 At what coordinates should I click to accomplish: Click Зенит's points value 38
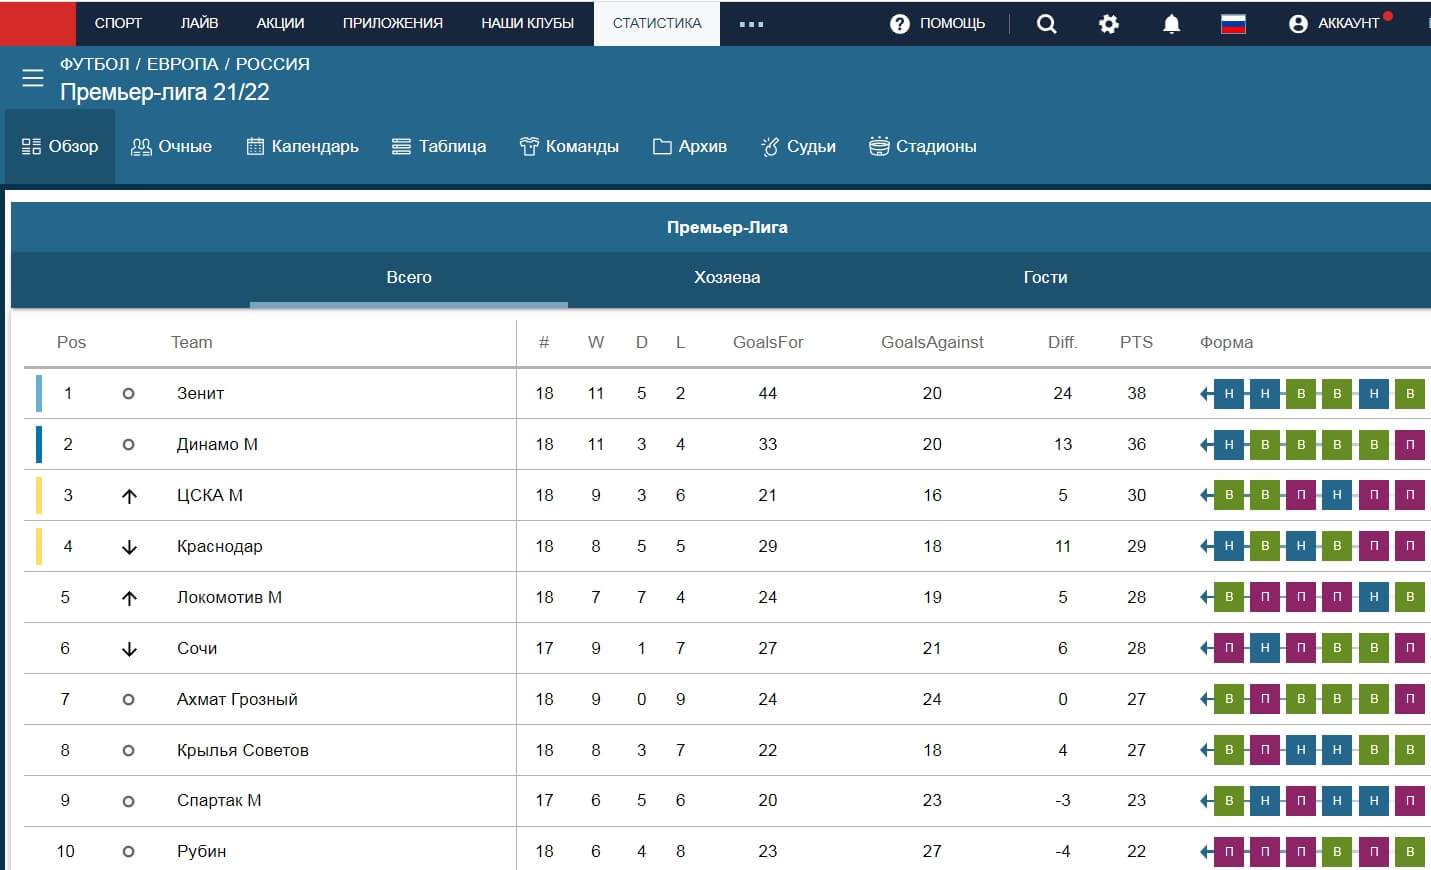pyautogui.click(x=1136, y=394)
